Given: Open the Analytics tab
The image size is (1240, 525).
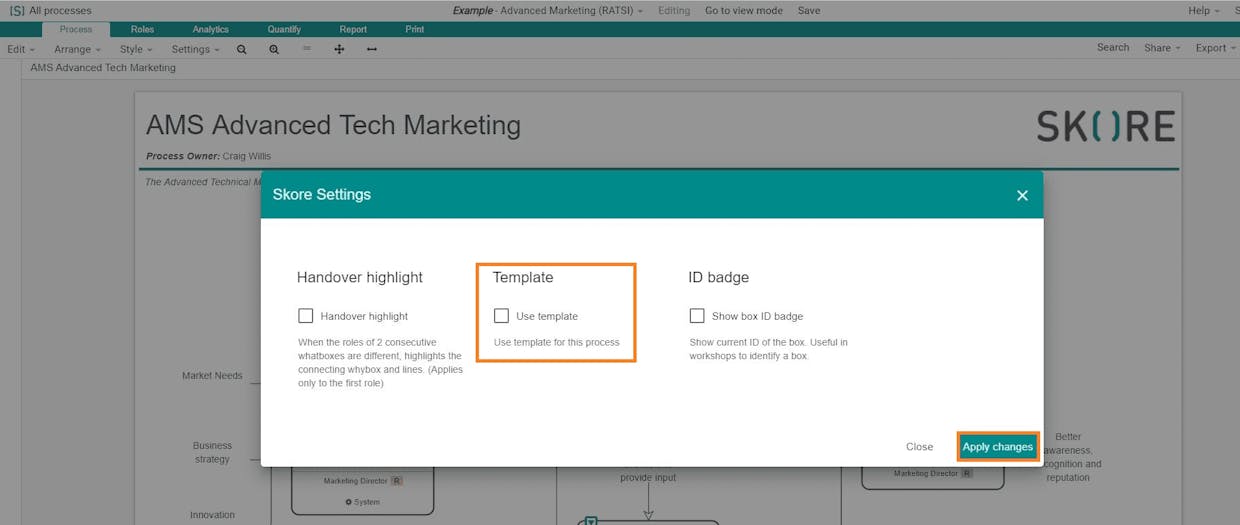Looking at the screenshot, I should 210,30.
